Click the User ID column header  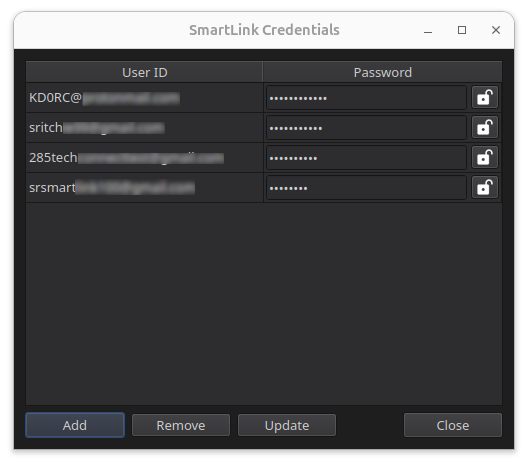tap(144, 72)
